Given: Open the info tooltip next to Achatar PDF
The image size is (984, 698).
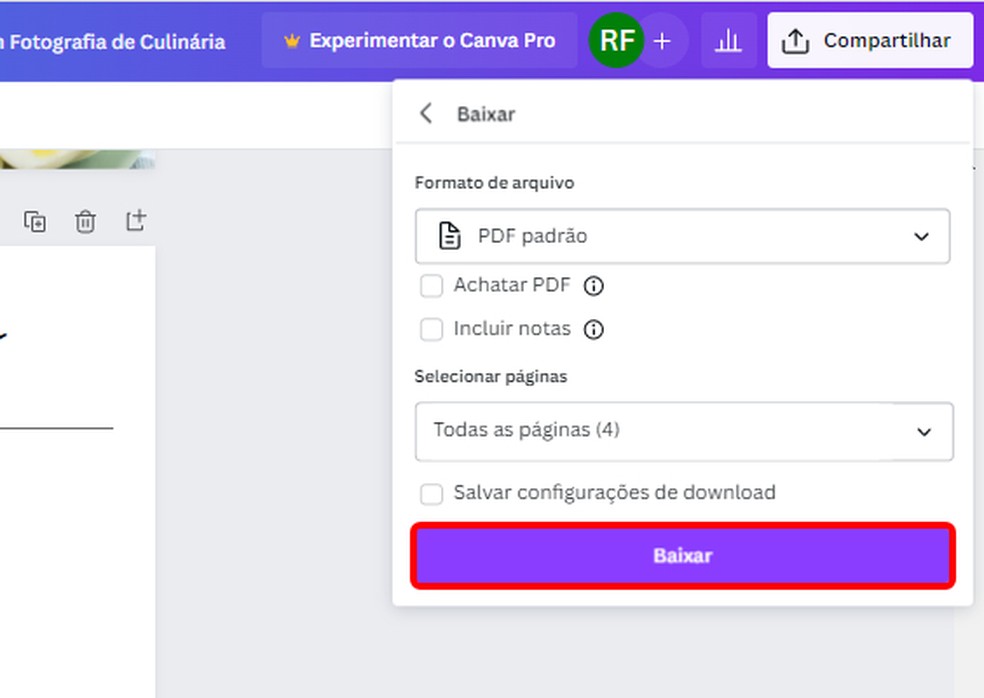Looking at the screenshot, I should [x=597, y=285].
